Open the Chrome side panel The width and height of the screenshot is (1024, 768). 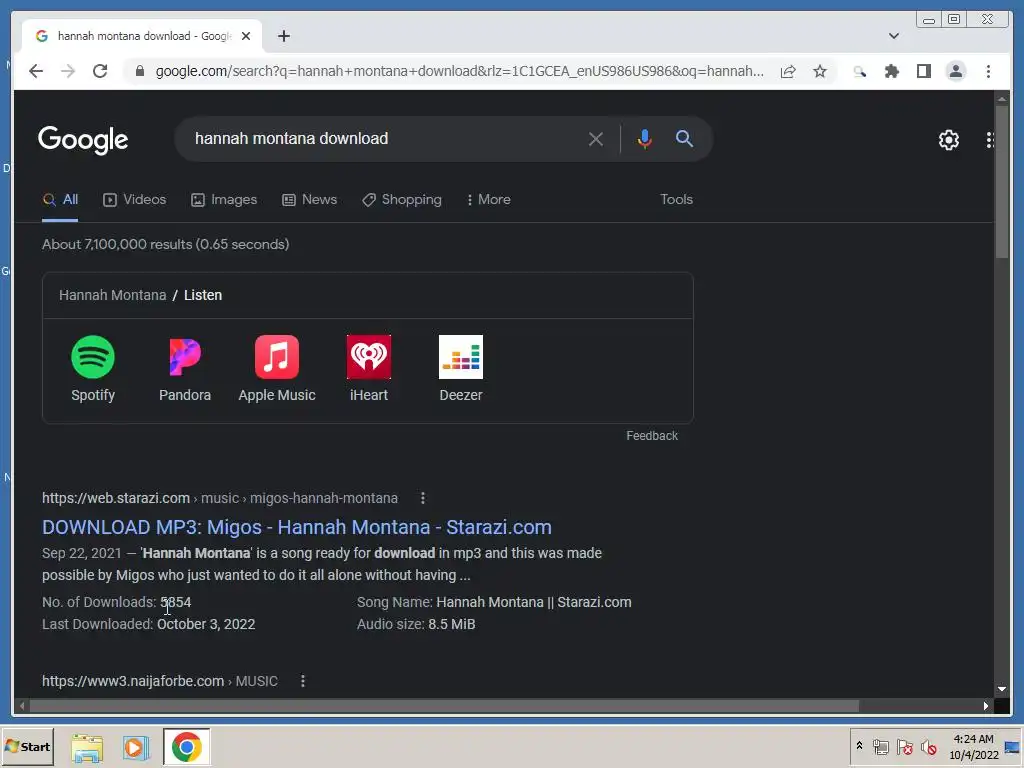(x=923, y=71)
